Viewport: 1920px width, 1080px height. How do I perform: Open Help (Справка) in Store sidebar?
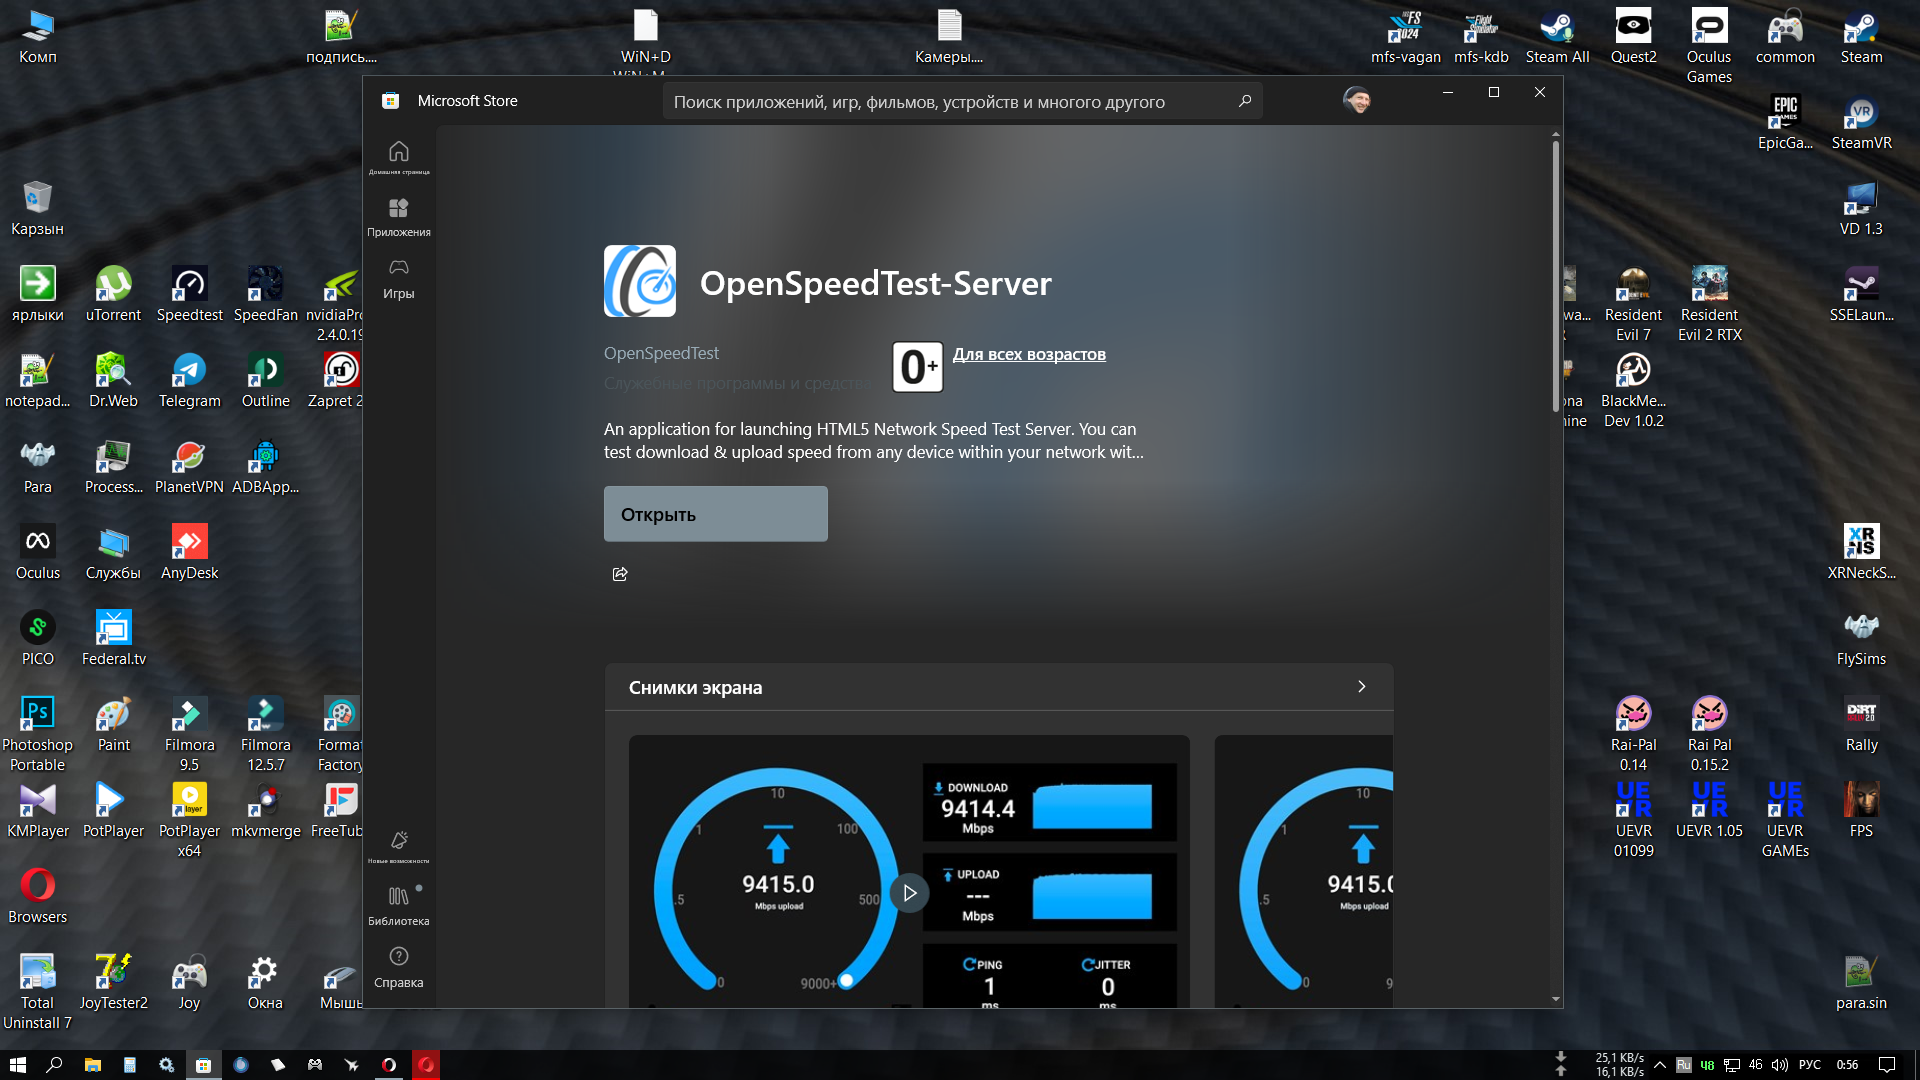coord(399,967)
